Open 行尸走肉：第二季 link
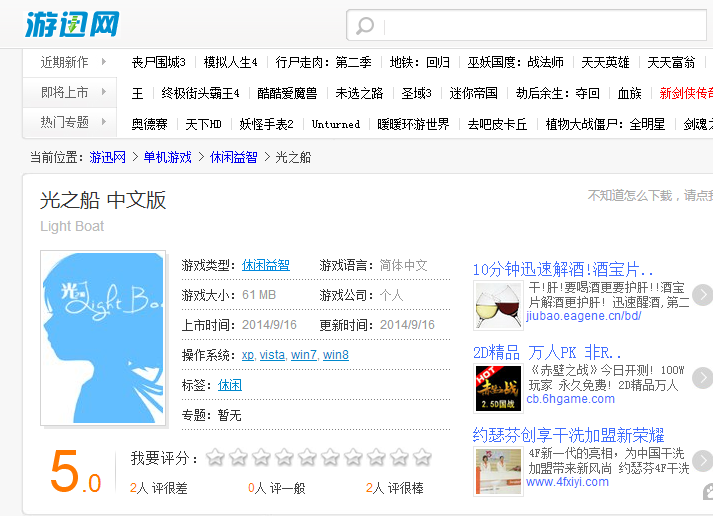Screen dimensions: 713x516 pyautogui.click(x=323, y=62)
